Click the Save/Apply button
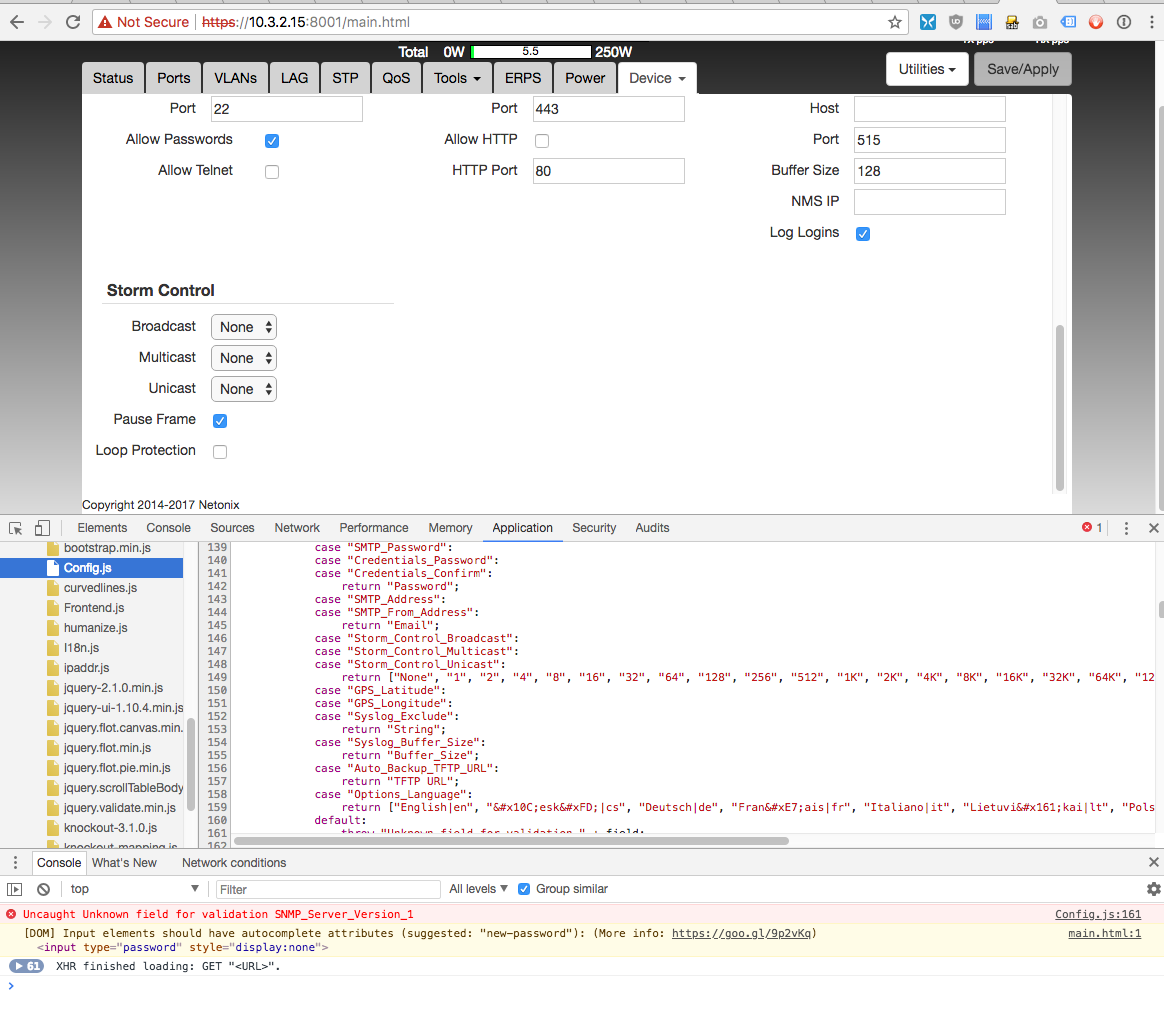Image resolution: width=1164 pixels, height=1012 pixels. click(x=1022, y=69)
